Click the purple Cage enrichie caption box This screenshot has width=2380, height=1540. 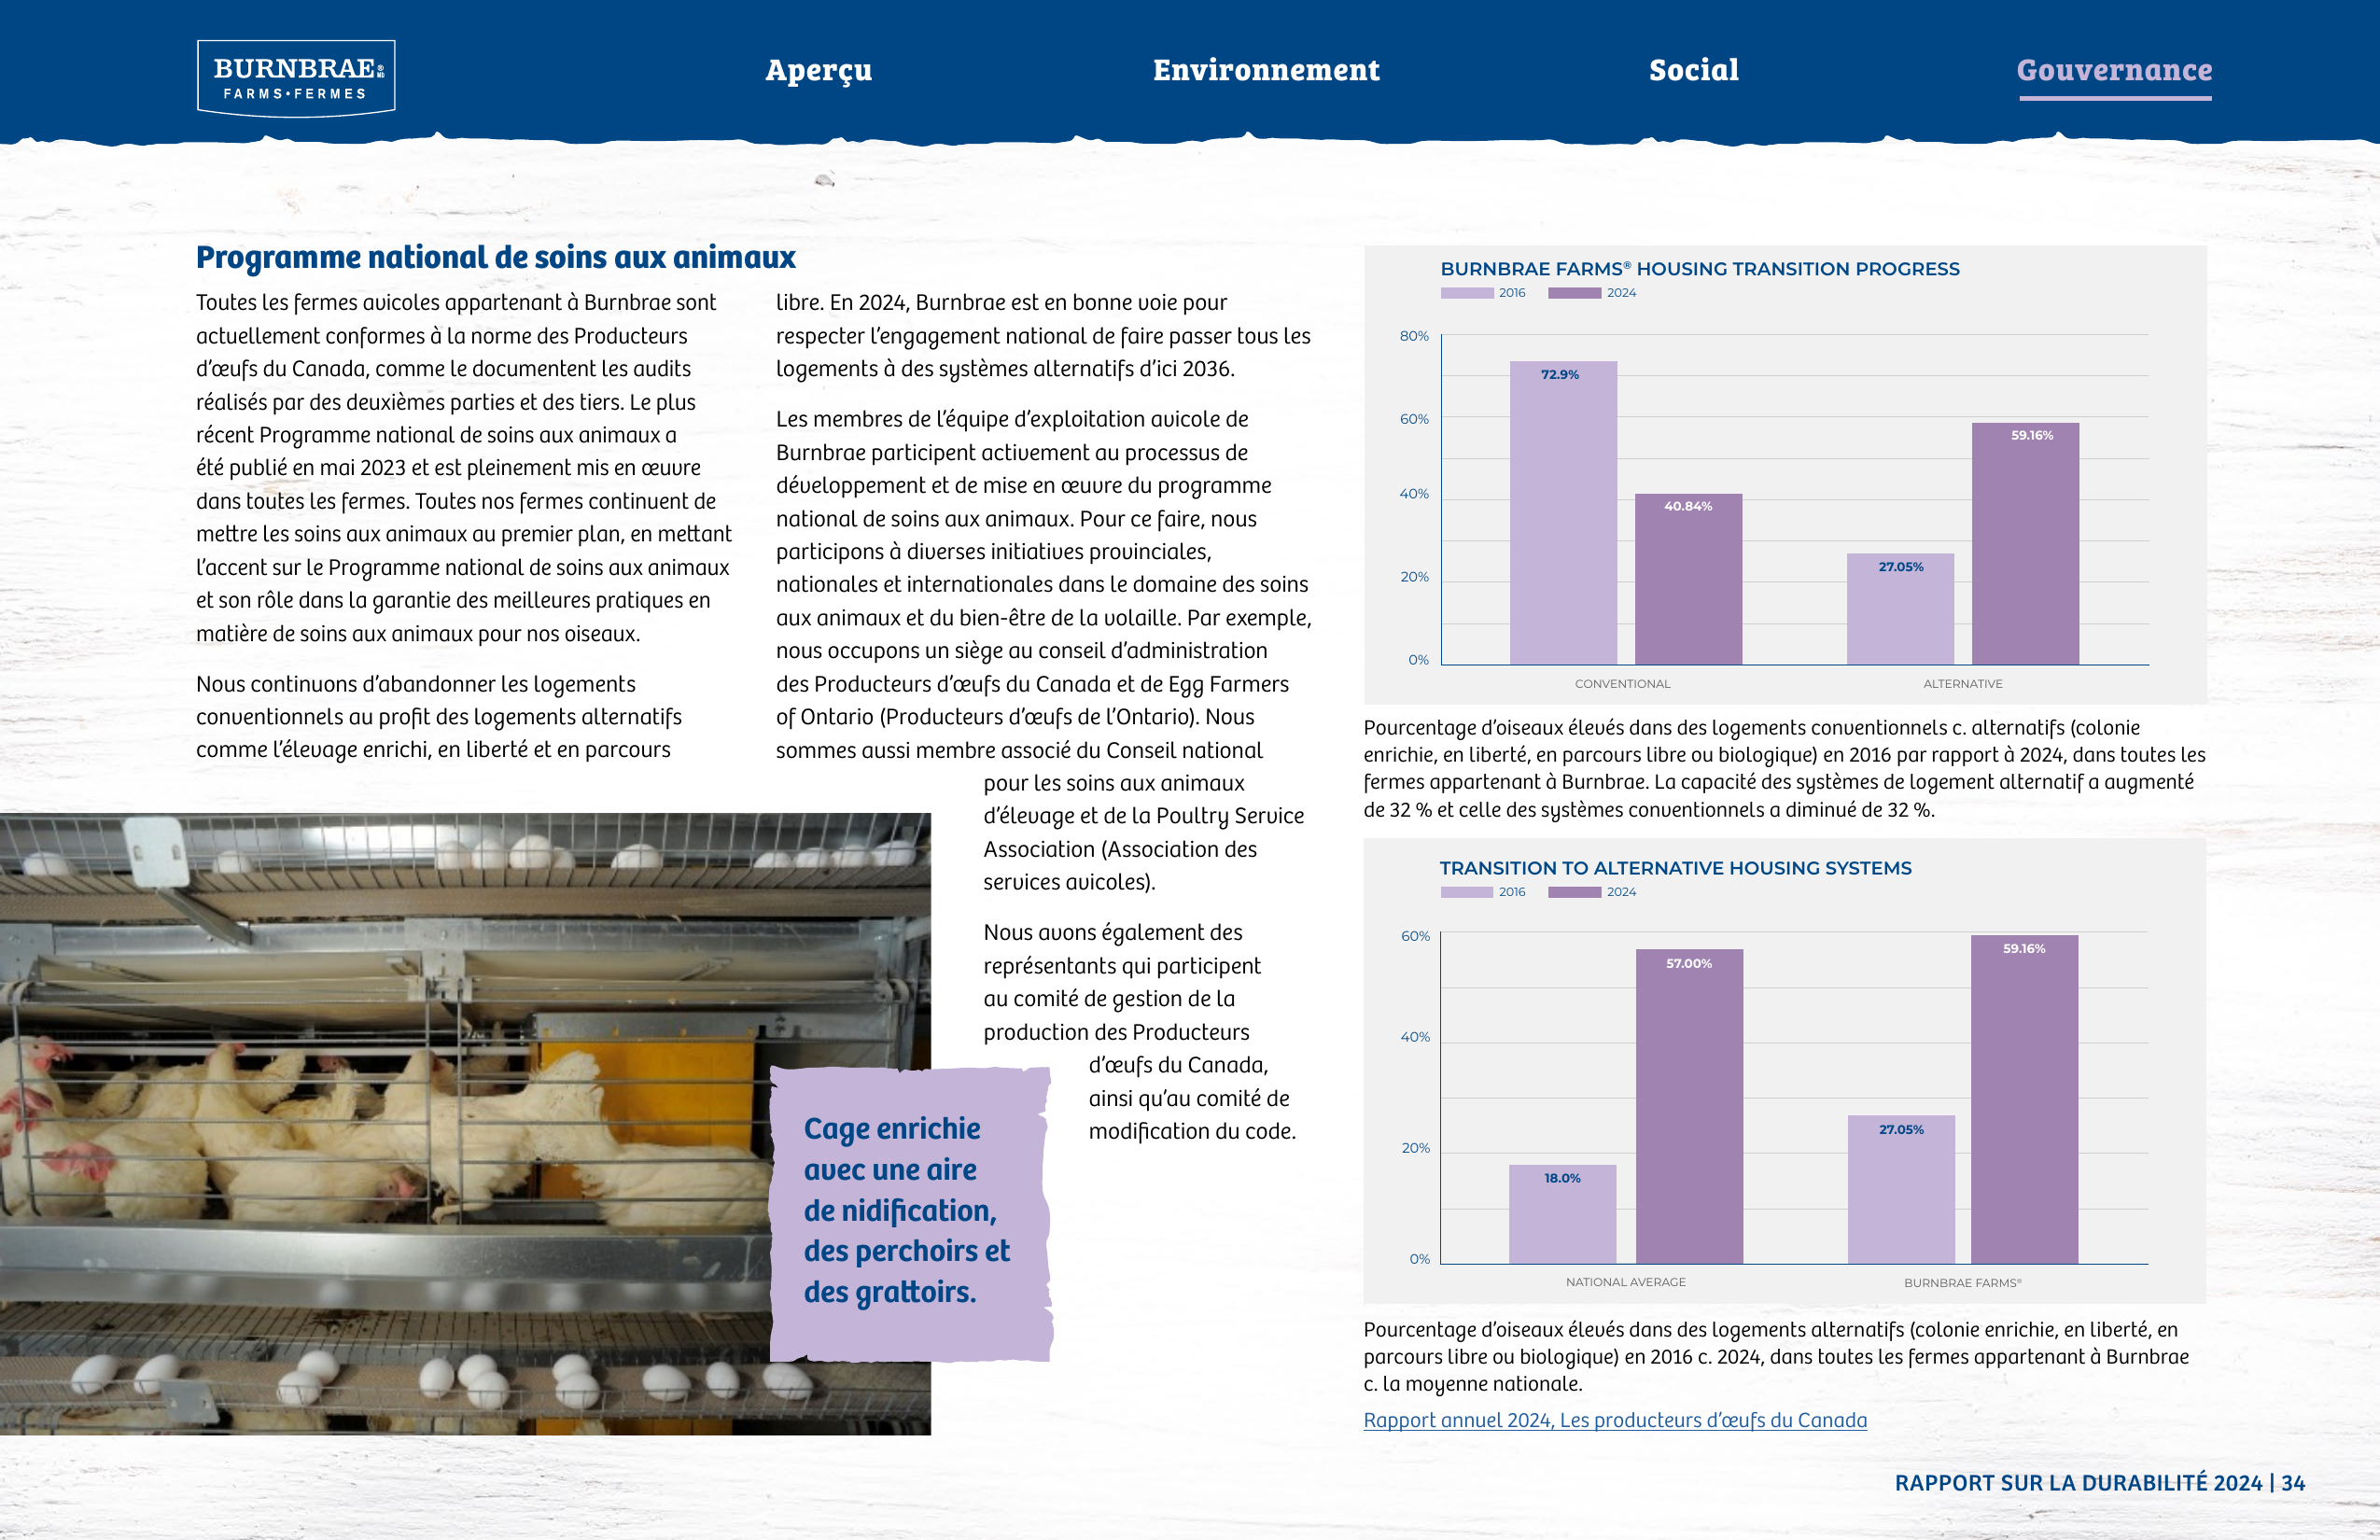911,1213
